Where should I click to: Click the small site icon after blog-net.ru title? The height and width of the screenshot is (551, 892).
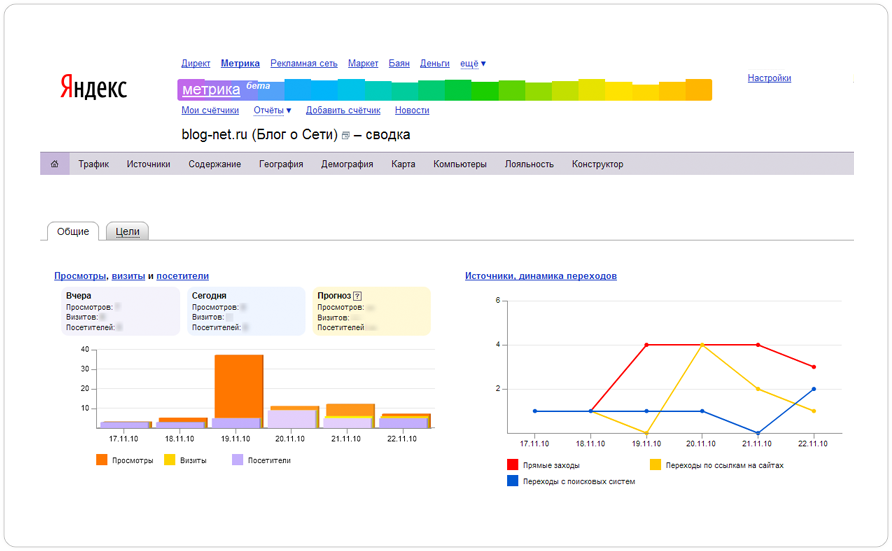(x=345, y=136)
